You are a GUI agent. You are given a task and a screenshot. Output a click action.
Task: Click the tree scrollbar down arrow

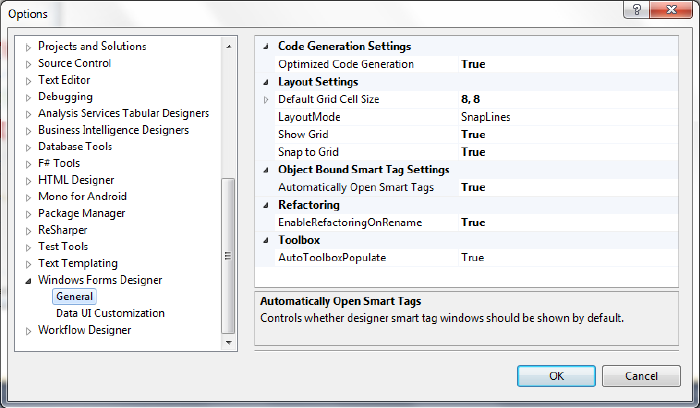coord(229,342)
